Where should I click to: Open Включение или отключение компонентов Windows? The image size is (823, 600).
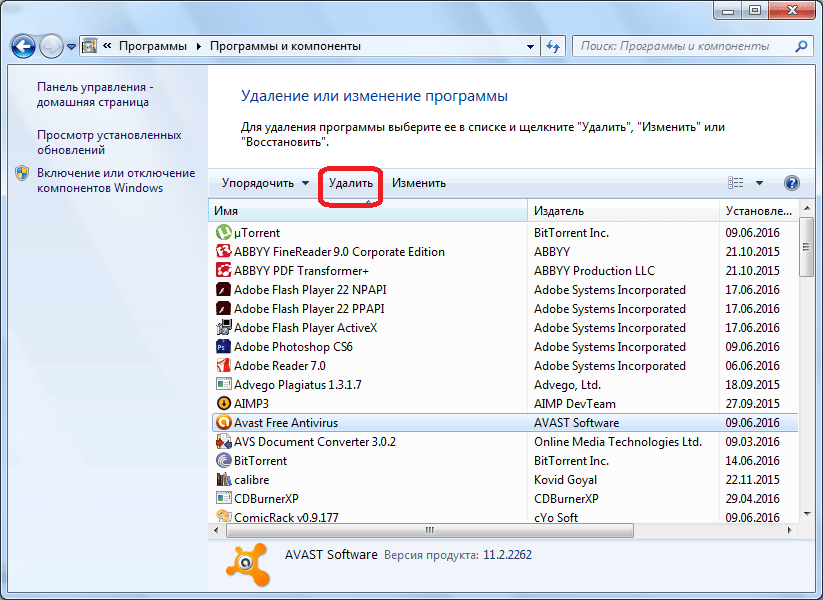[x=116, y=180]
